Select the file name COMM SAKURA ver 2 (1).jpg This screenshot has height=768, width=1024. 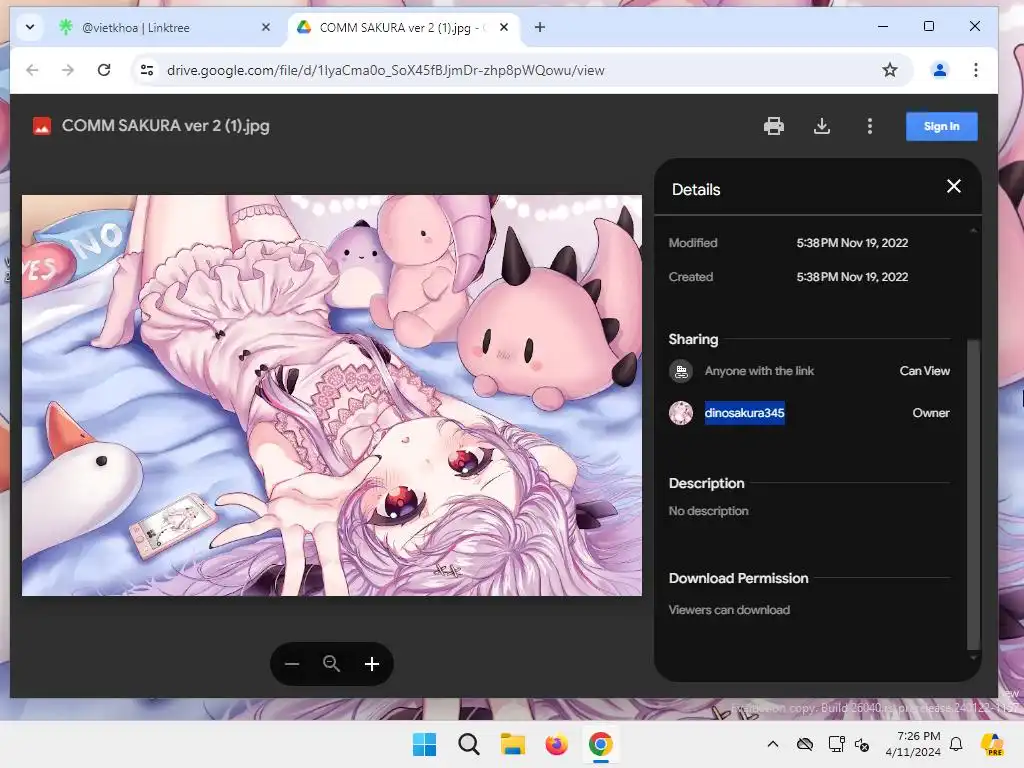click(165, 125)
